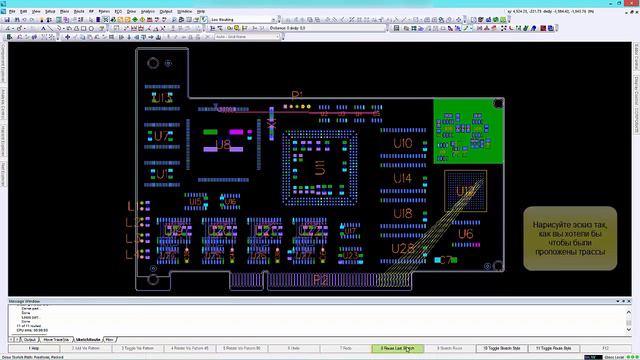Click Message Window scrollbar up arrow

(629, 312)
